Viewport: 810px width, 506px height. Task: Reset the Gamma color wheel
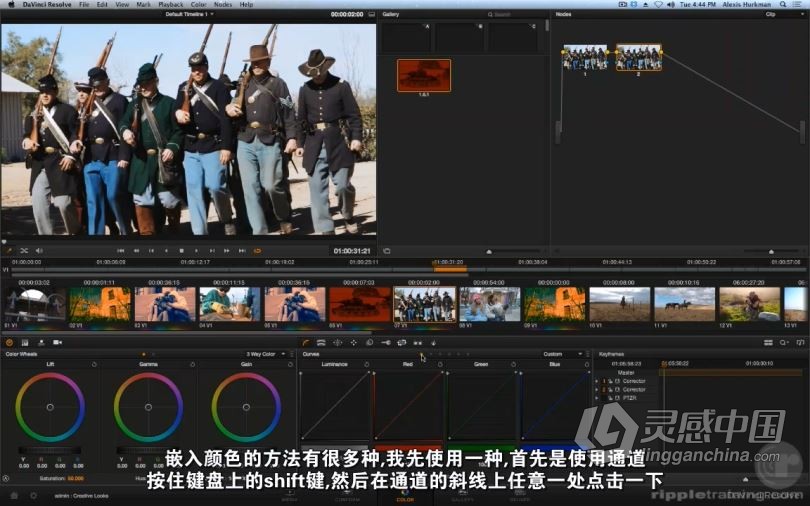pyautogui.click(x=192, y=365)
